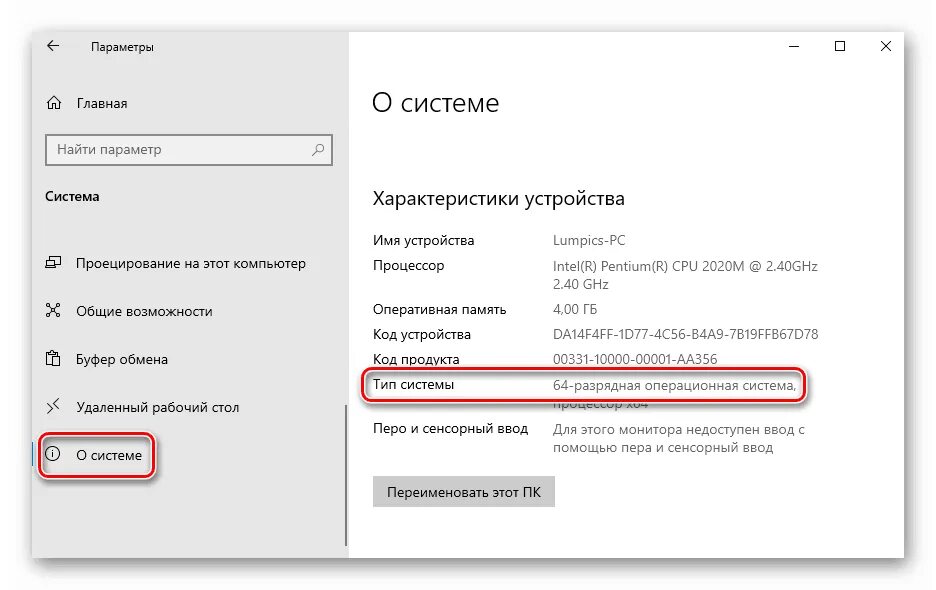Close the Параметры window
Viewport: 936px width, 590px height.
[x=886, y=46]
